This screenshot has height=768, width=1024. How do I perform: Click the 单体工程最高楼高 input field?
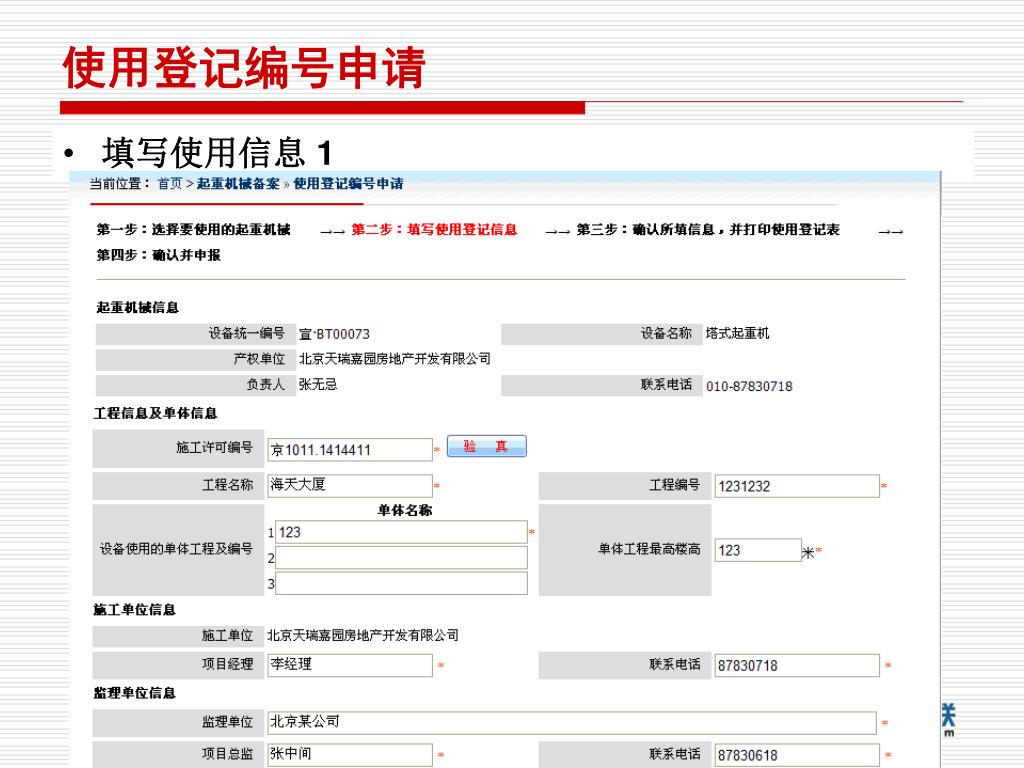(x=758, y=551)
